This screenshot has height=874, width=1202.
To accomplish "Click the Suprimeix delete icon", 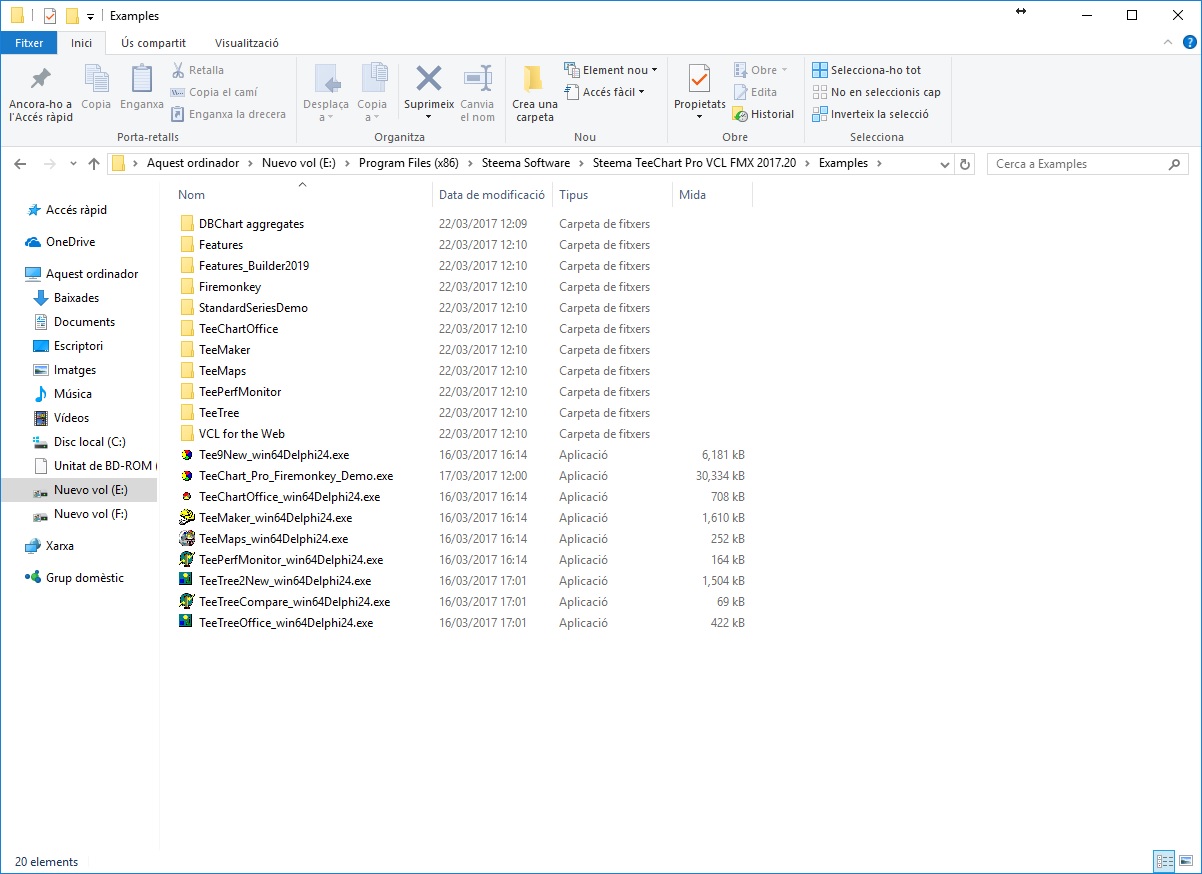I will 429,79.
